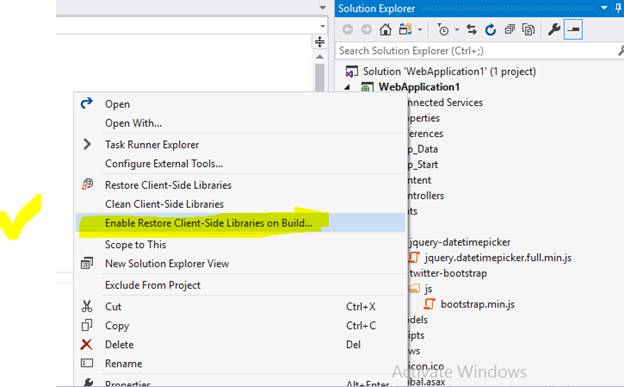This screenshot has width=624, height=387.
Task: Click the scissors Cut icon
Action: click(x=87, y=306)
